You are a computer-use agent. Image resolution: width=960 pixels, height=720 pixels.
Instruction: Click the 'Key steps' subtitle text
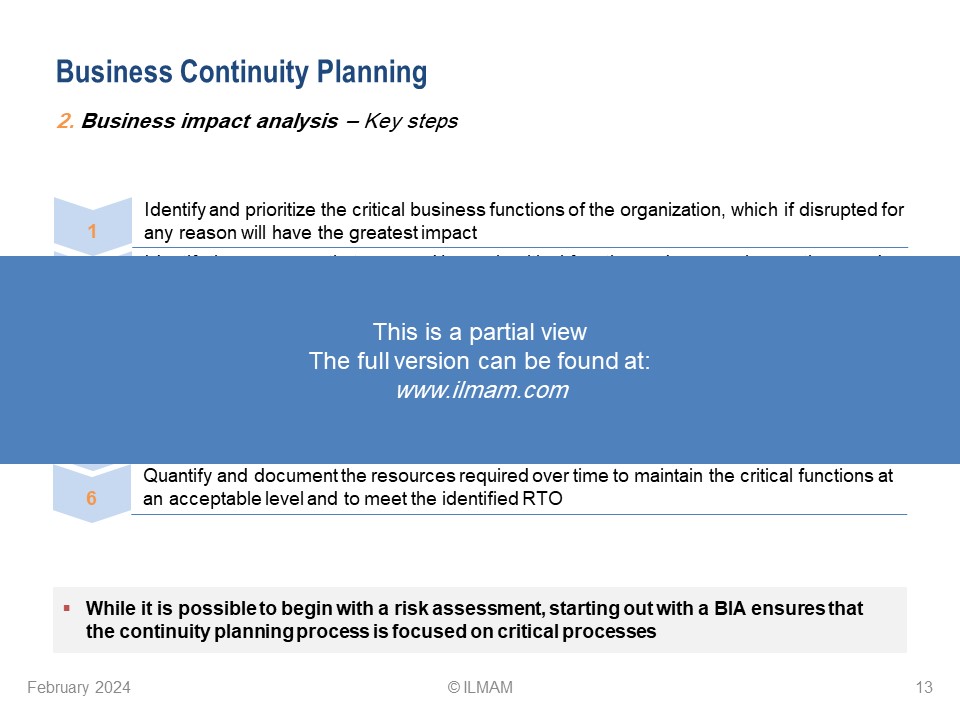[x=411, y=121]
